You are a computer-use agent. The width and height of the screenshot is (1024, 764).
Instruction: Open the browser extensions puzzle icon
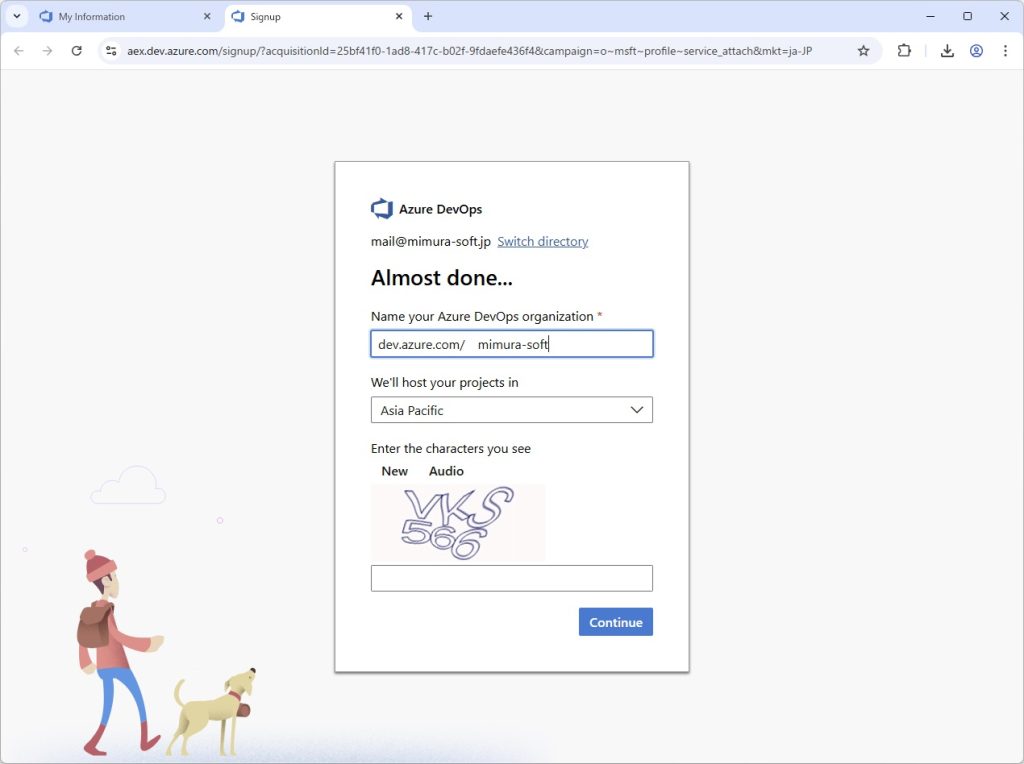pos(904,51)
